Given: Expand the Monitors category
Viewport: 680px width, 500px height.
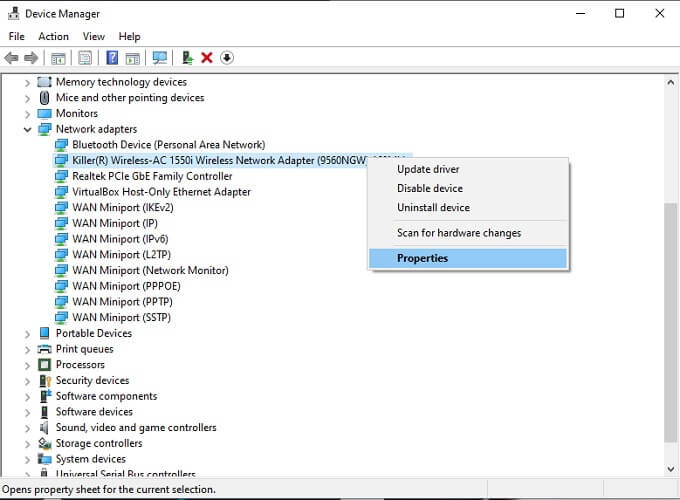Looking at the screenshot, I should click(x=27, y=114).
